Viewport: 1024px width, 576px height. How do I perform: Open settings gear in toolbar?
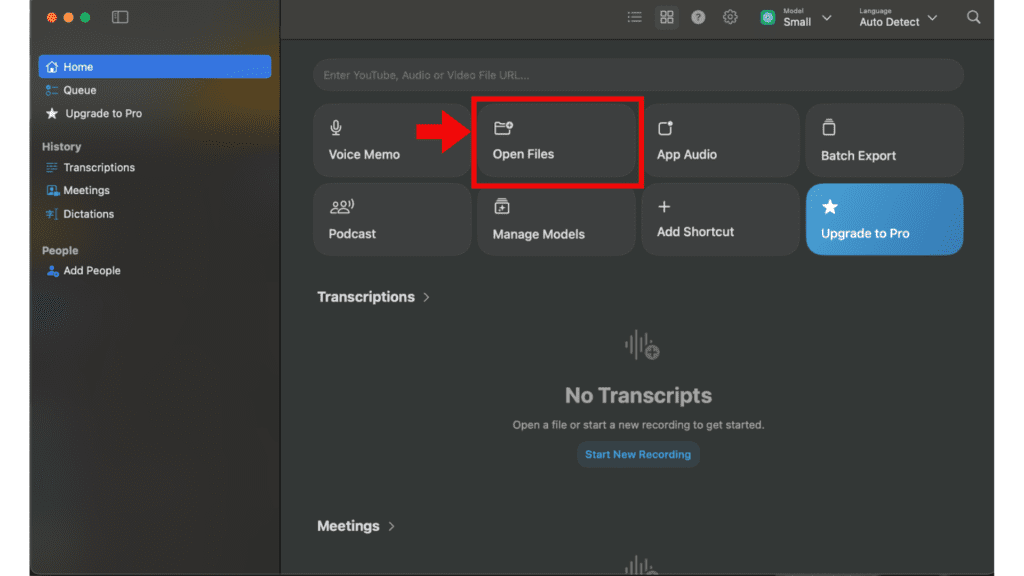pyautogui.click(x=730, y=17)
